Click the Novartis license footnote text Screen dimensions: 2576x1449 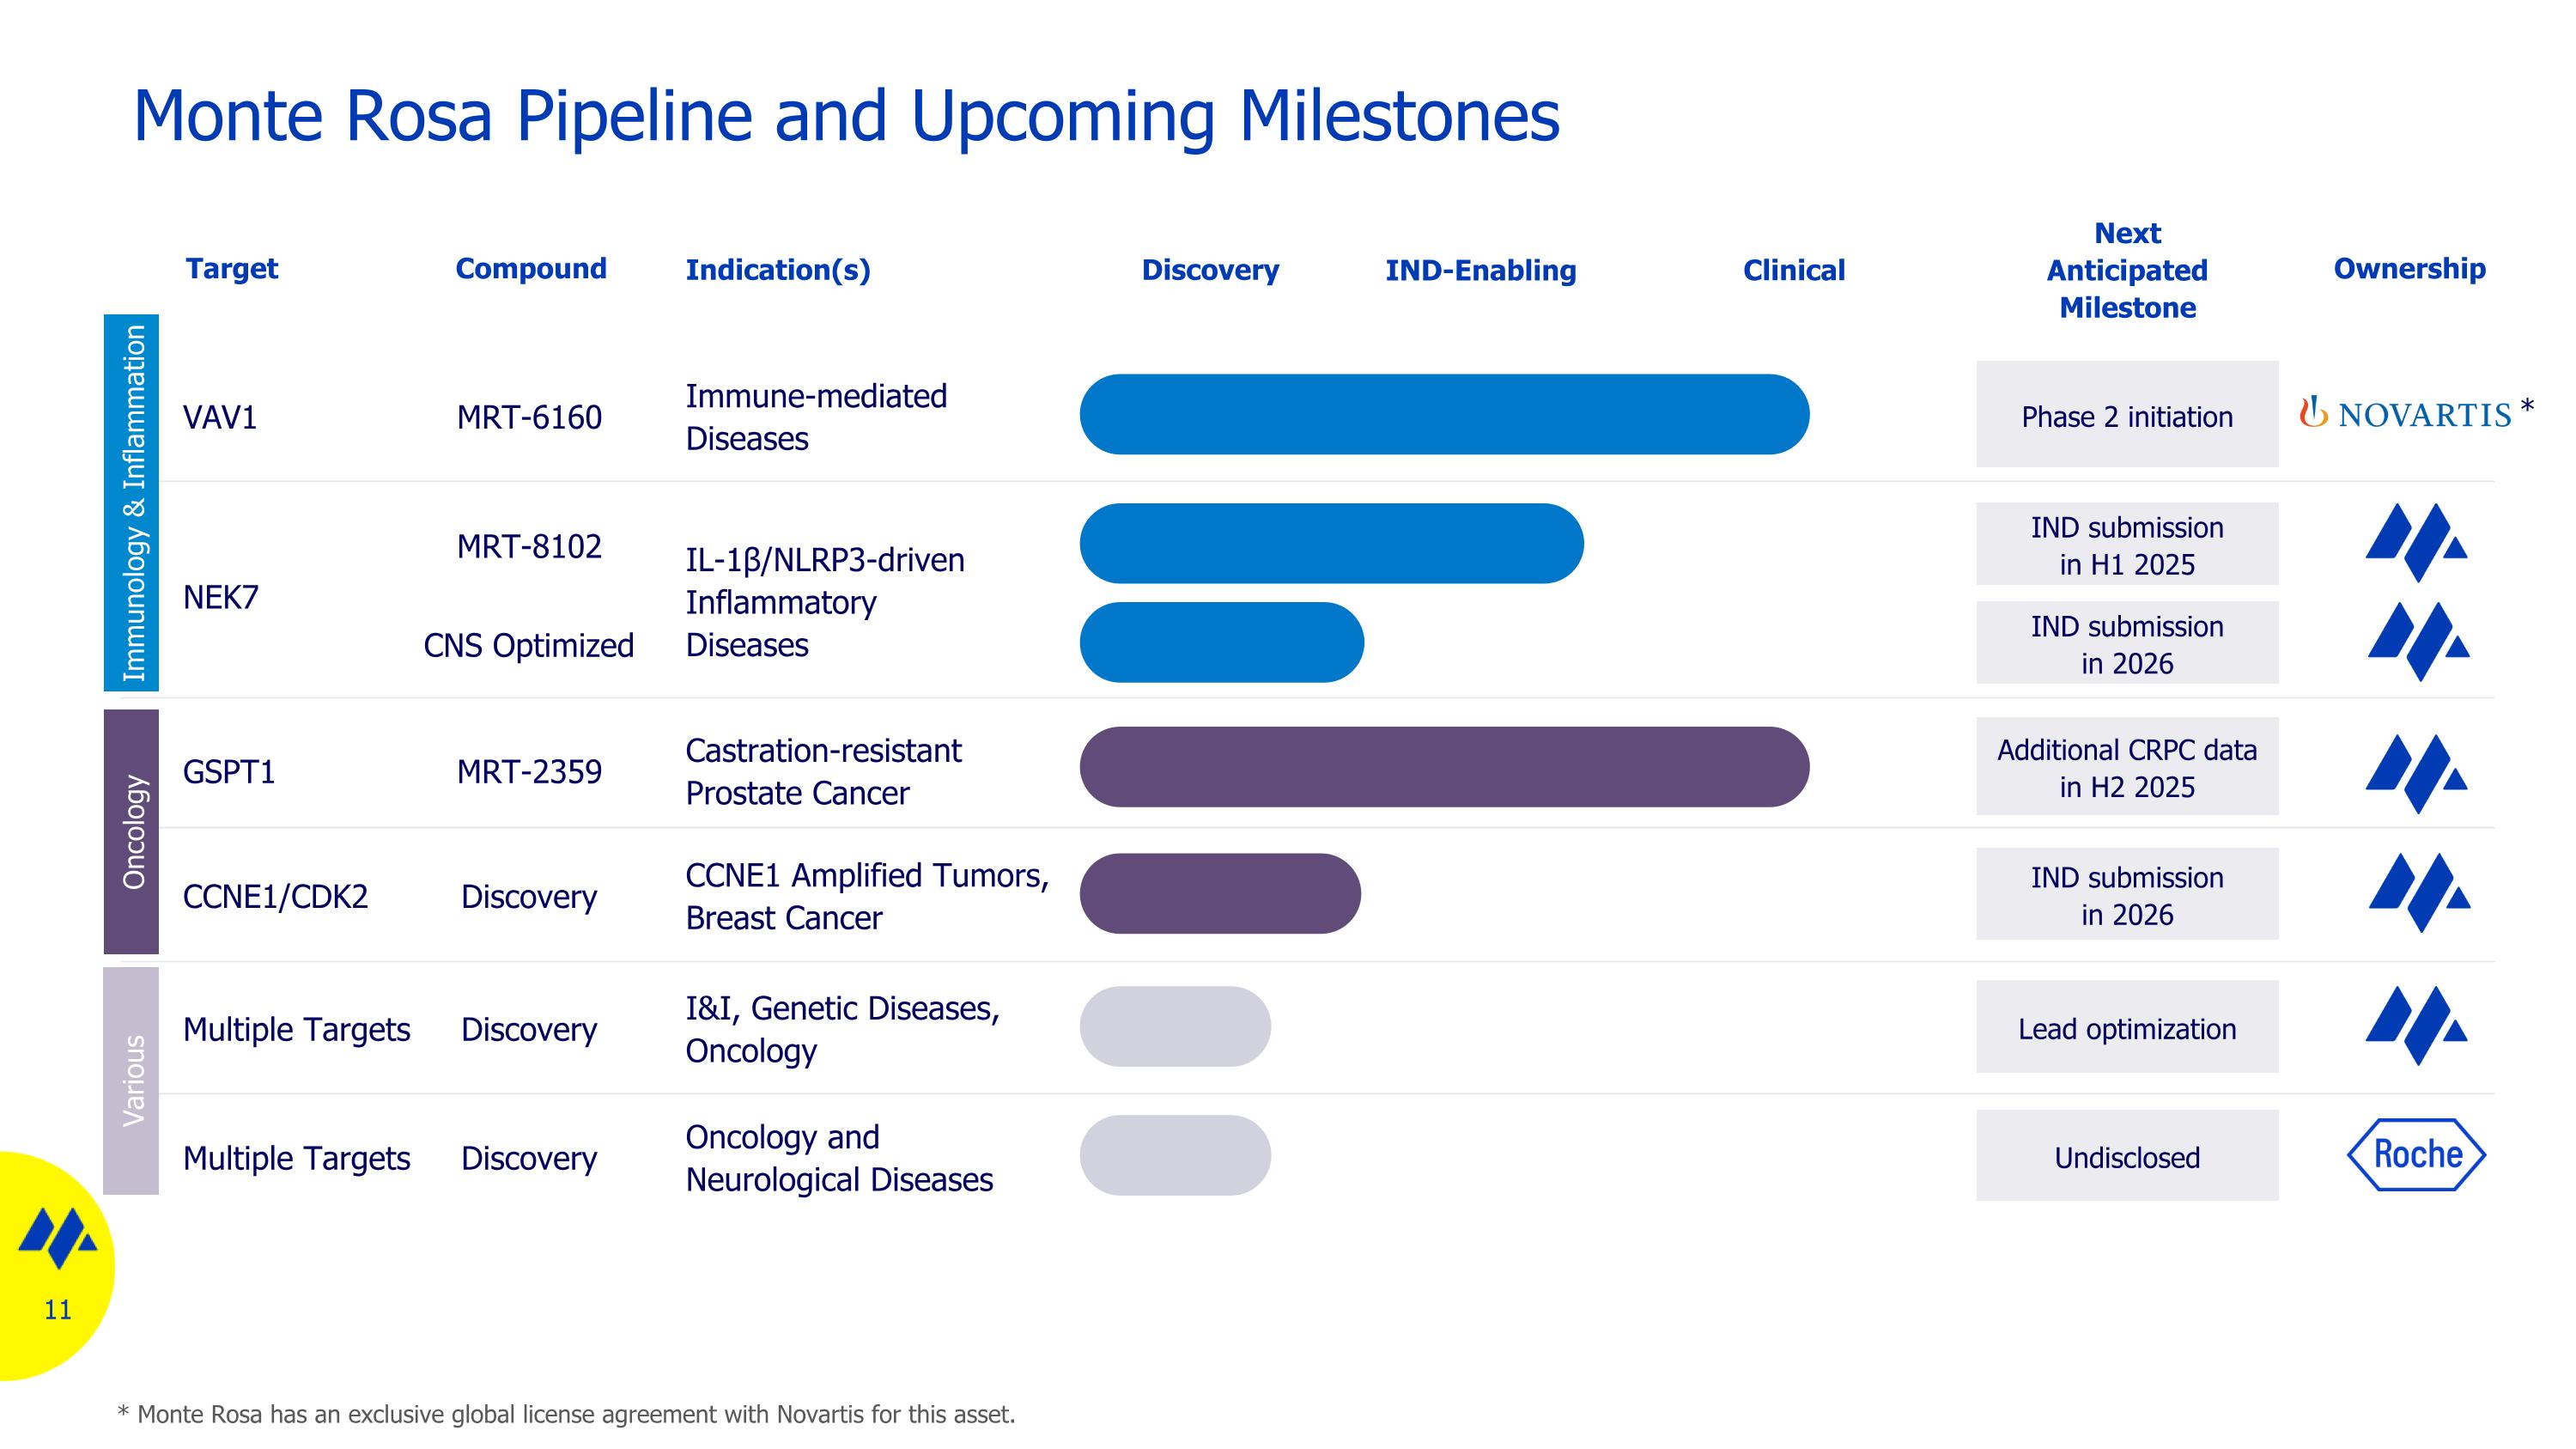(566, 1414)
